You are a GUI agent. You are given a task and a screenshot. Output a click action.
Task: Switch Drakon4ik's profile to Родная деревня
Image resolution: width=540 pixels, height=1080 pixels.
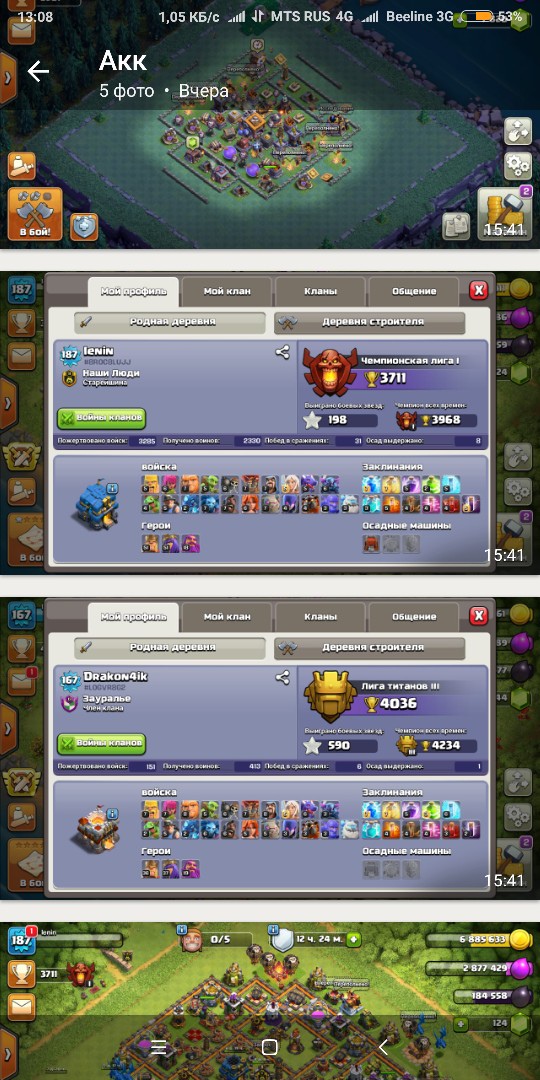[x=169, y=647]
